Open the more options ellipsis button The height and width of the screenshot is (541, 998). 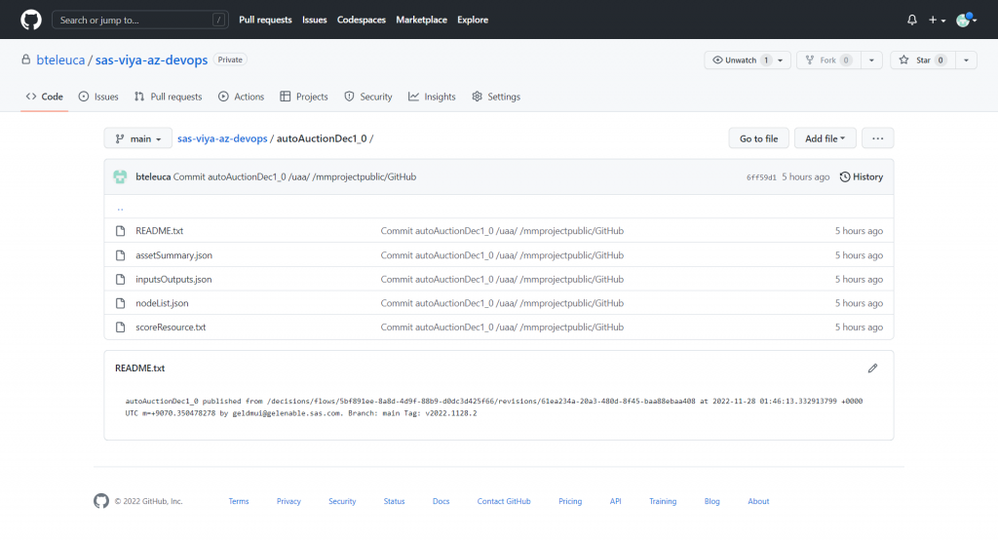click(877, 139)
